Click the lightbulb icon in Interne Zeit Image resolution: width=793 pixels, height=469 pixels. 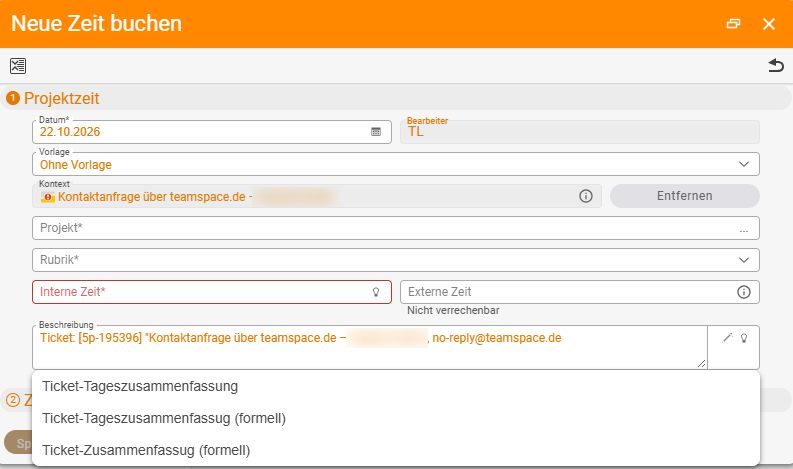376,292
